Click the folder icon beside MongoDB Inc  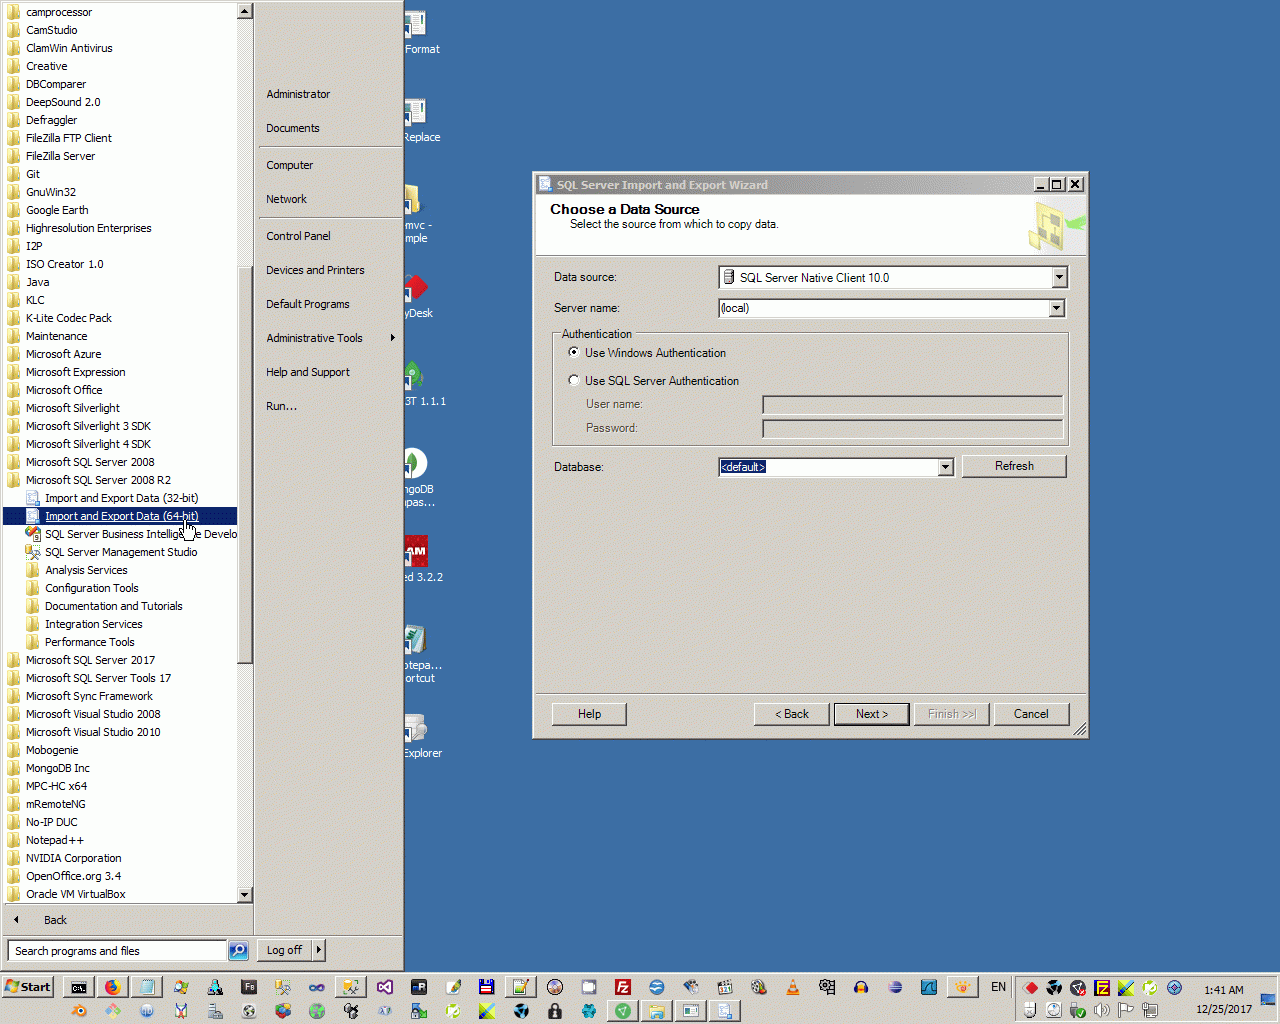(13, 768)
